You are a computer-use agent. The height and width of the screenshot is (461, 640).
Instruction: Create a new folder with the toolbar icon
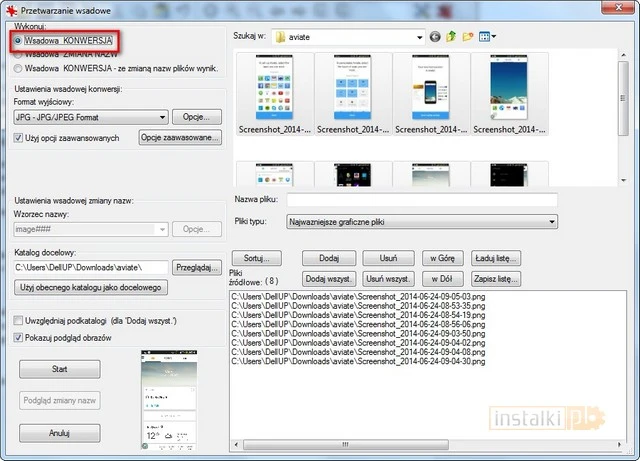tap(467, 37)
